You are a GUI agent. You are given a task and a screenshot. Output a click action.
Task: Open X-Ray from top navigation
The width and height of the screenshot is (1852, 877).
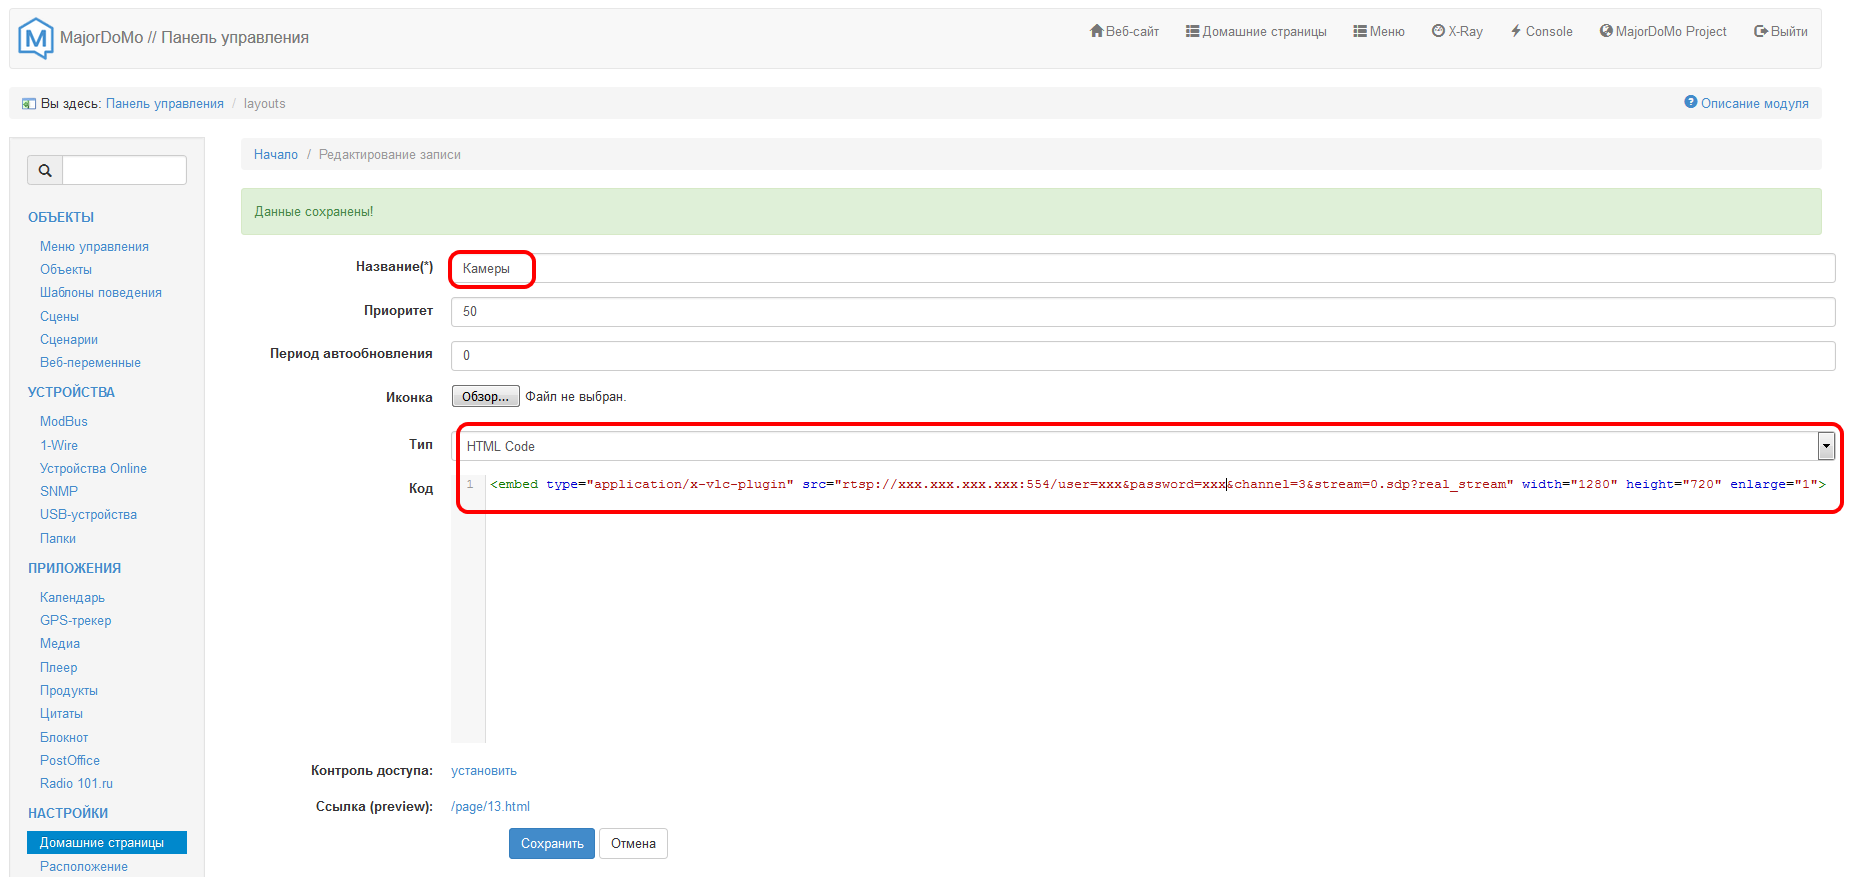click(1457, 32)
